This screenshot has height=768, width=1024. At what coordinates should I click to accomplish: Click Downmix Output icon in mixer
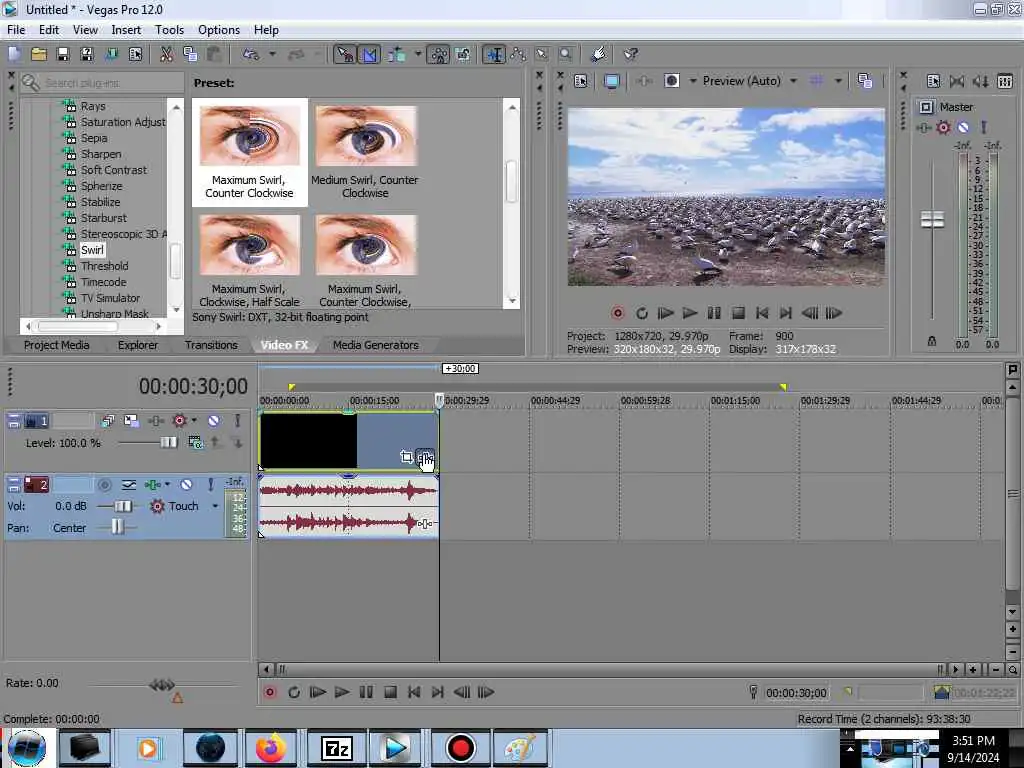click(957, 81)
